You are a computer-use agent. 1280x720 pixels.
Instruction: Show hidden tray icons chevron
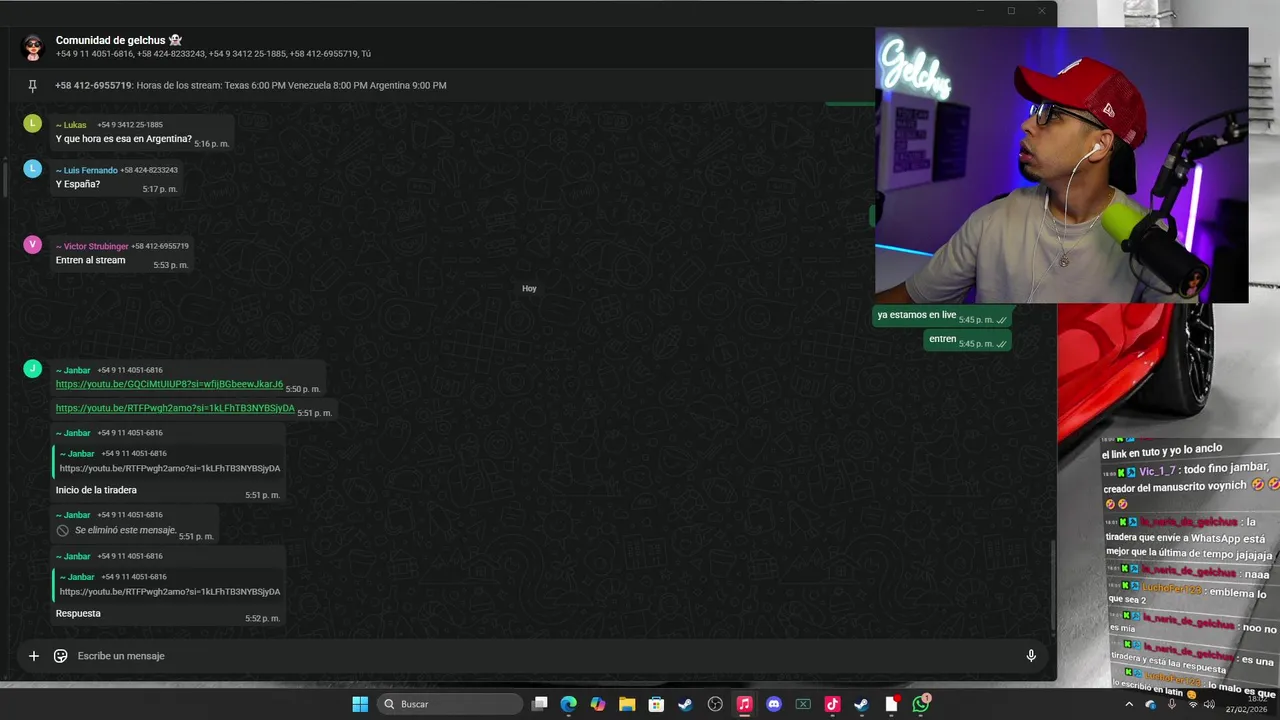click(x=1129, y=704)
